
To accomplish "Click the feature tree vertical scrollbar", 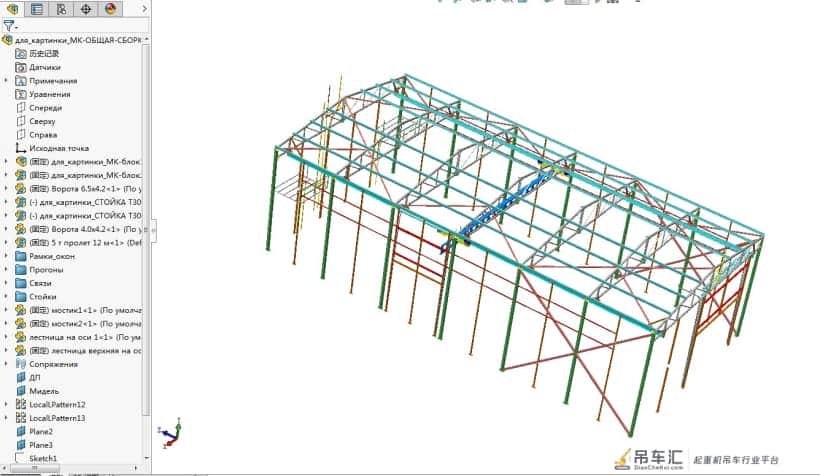I will click(146, 230).
